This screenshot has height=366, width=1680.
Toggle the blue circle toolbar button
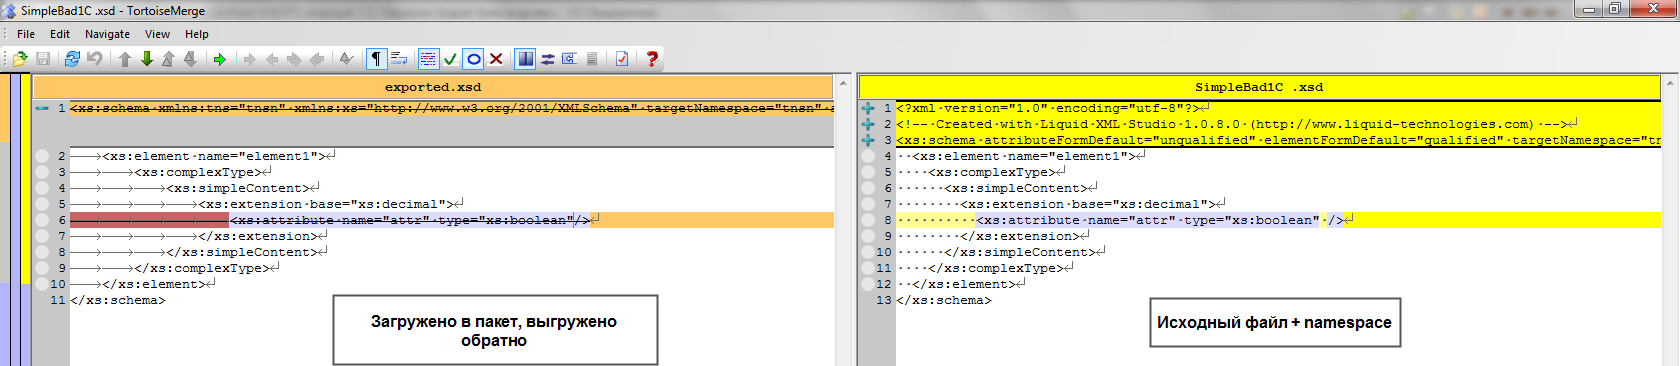point(474,59)
